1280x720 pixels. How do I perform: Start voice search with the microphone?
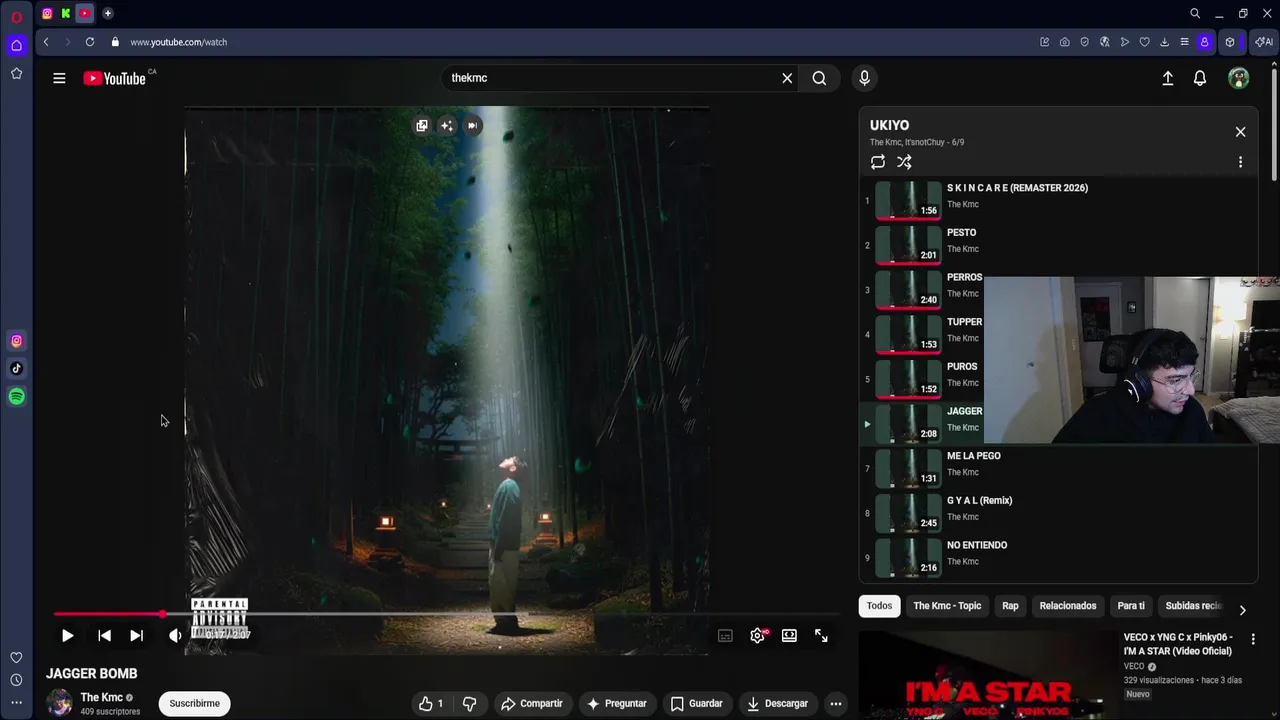coord(865,78)
